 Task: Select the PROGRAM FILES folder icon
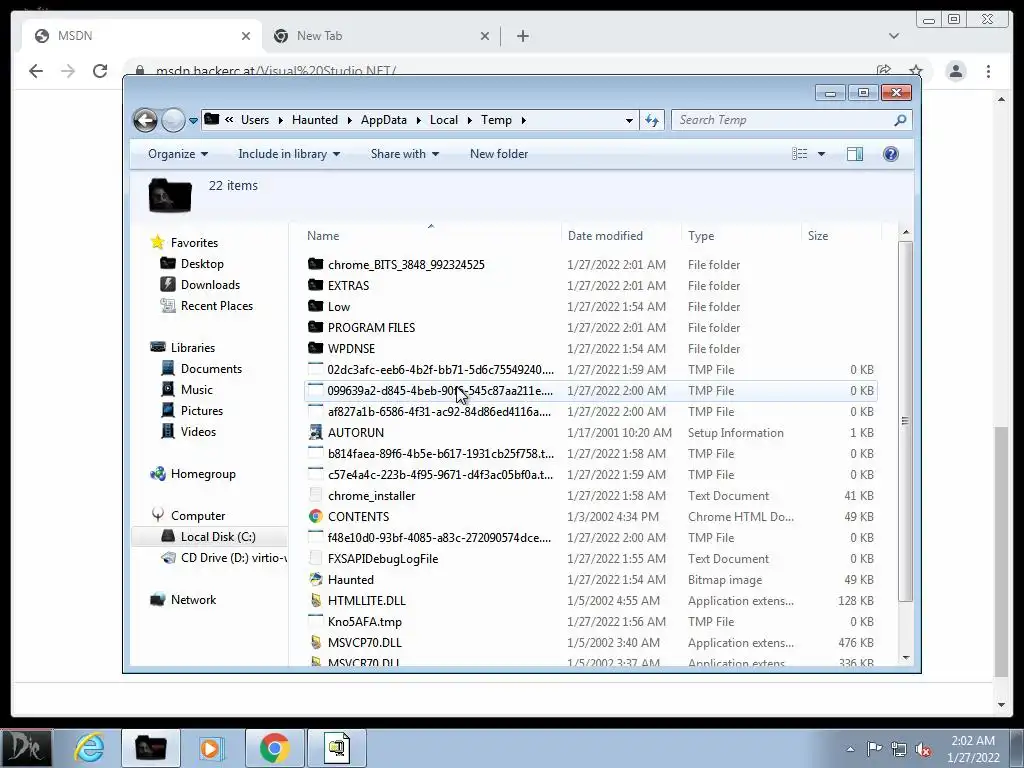(x=315, y=327)
